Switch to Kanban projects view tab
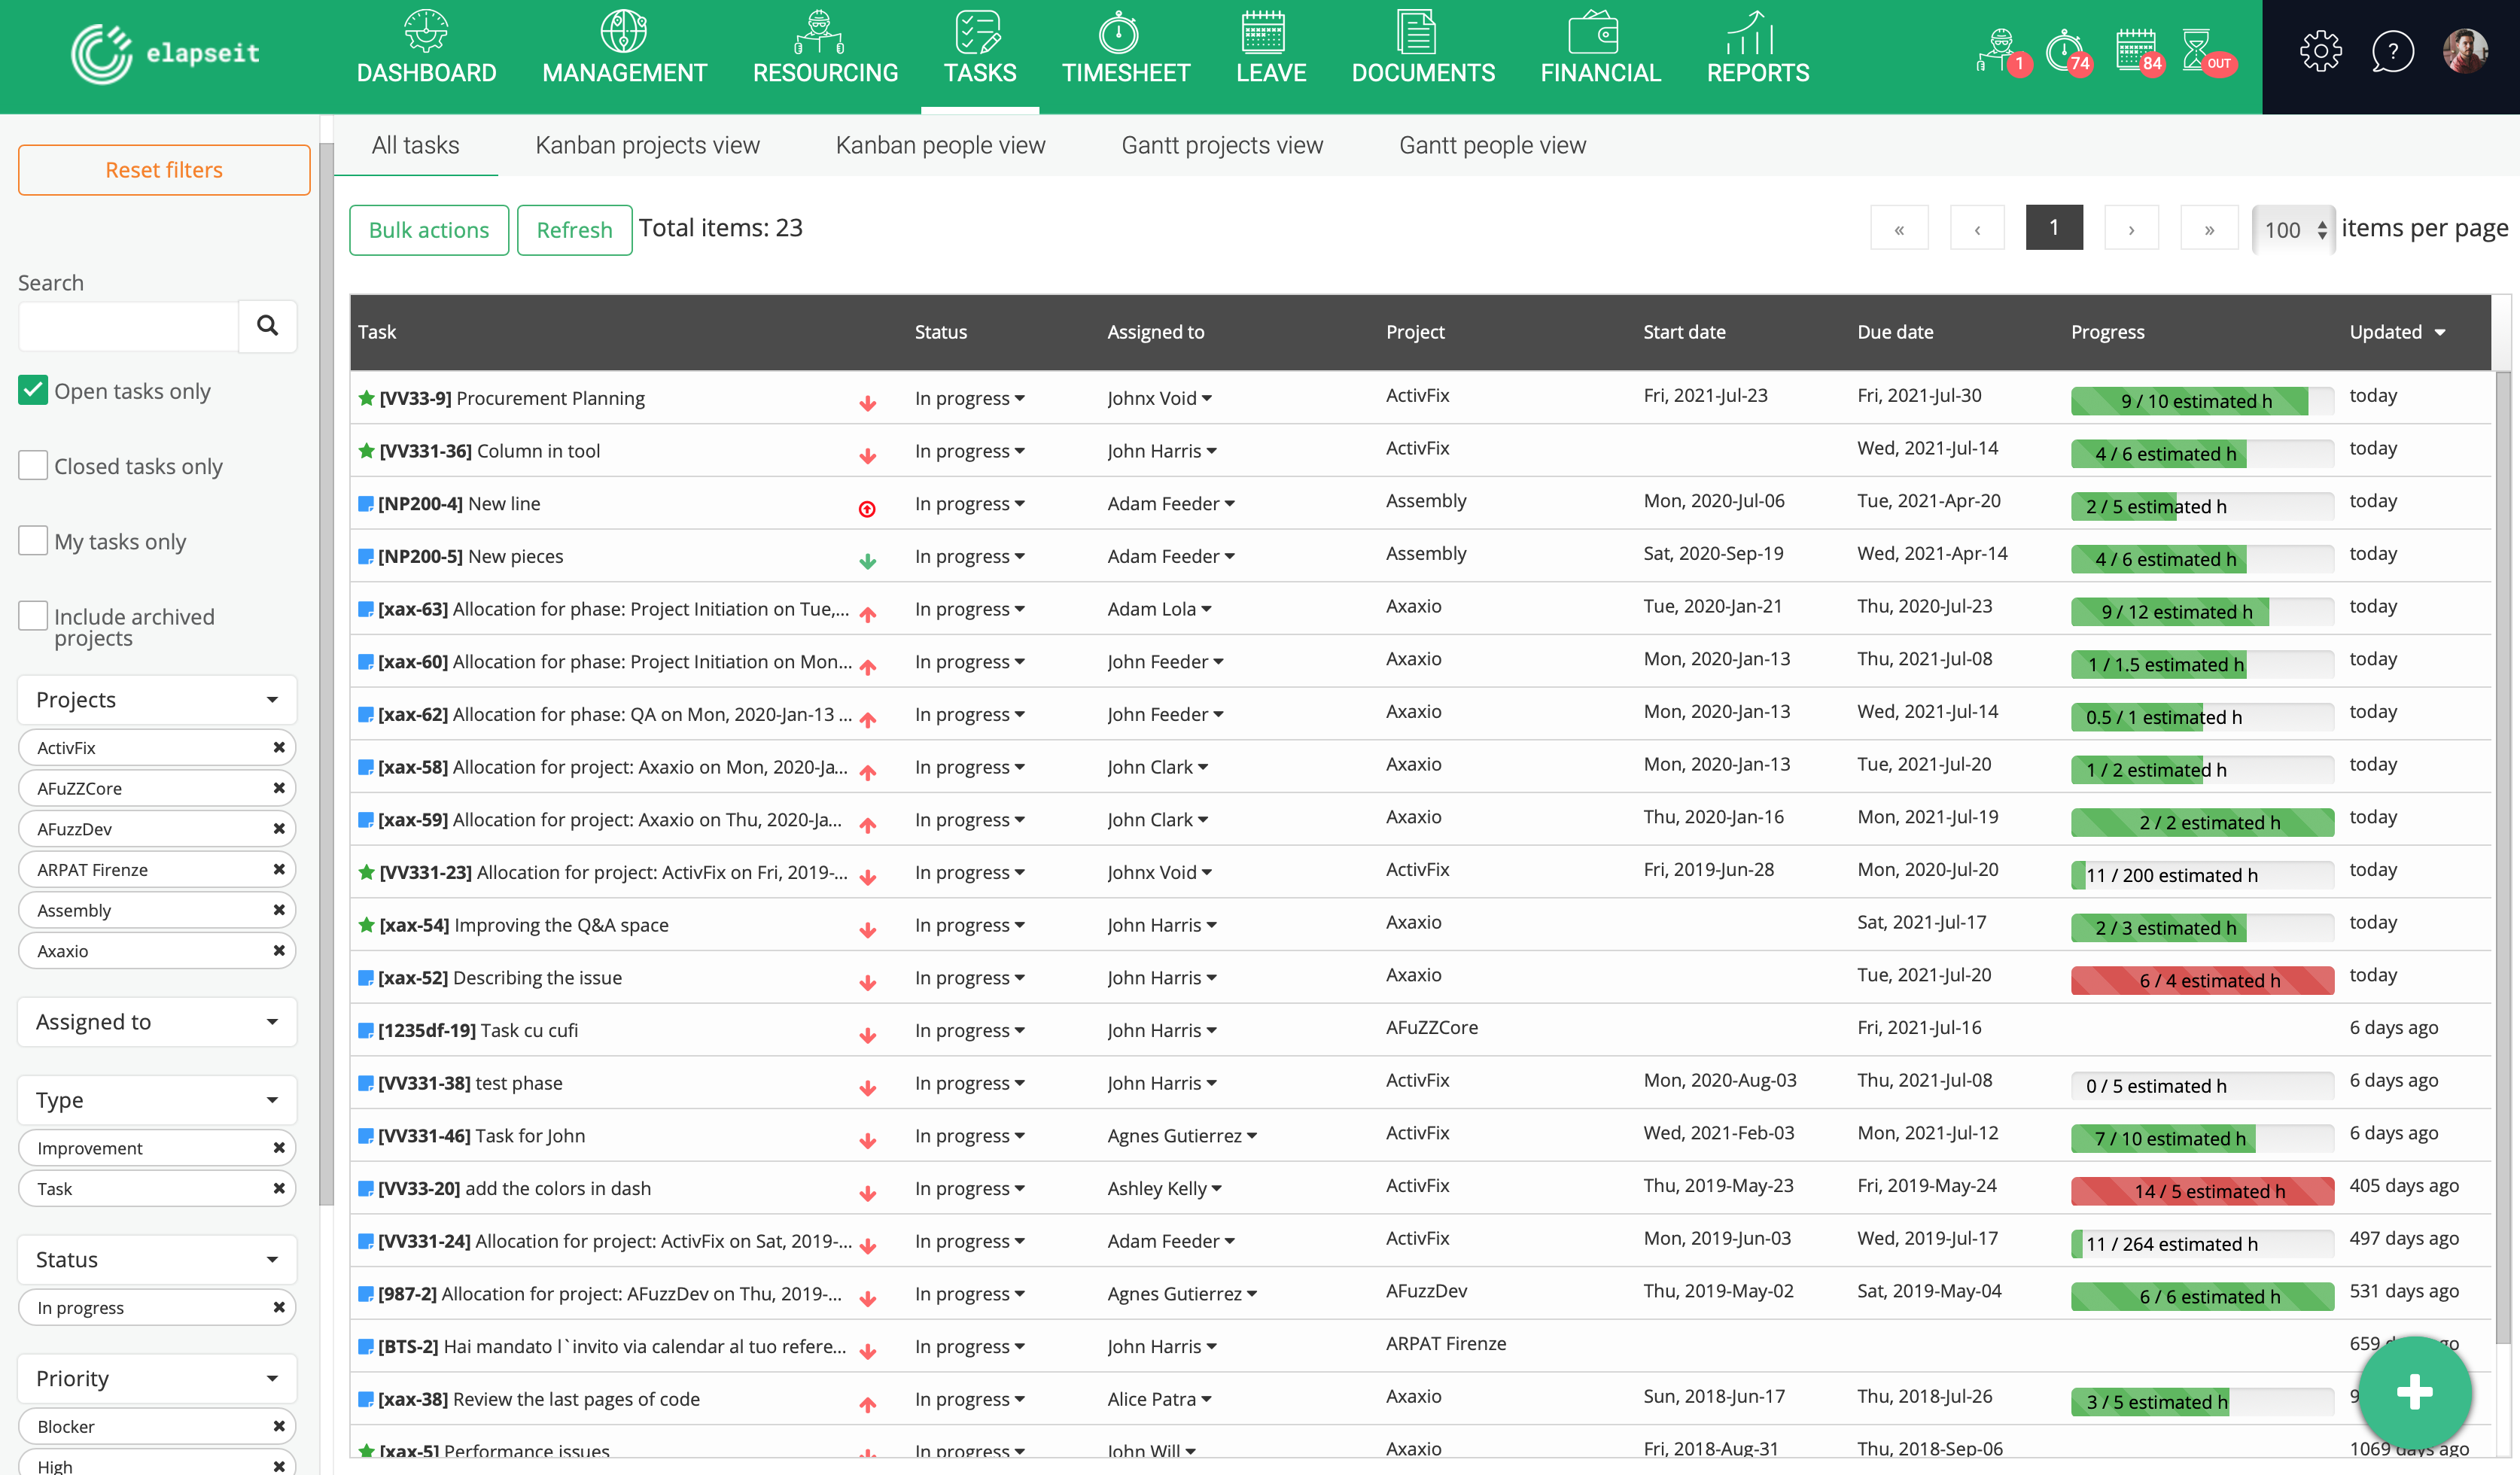2520x1475 pixels. click(x=647, y=146)
